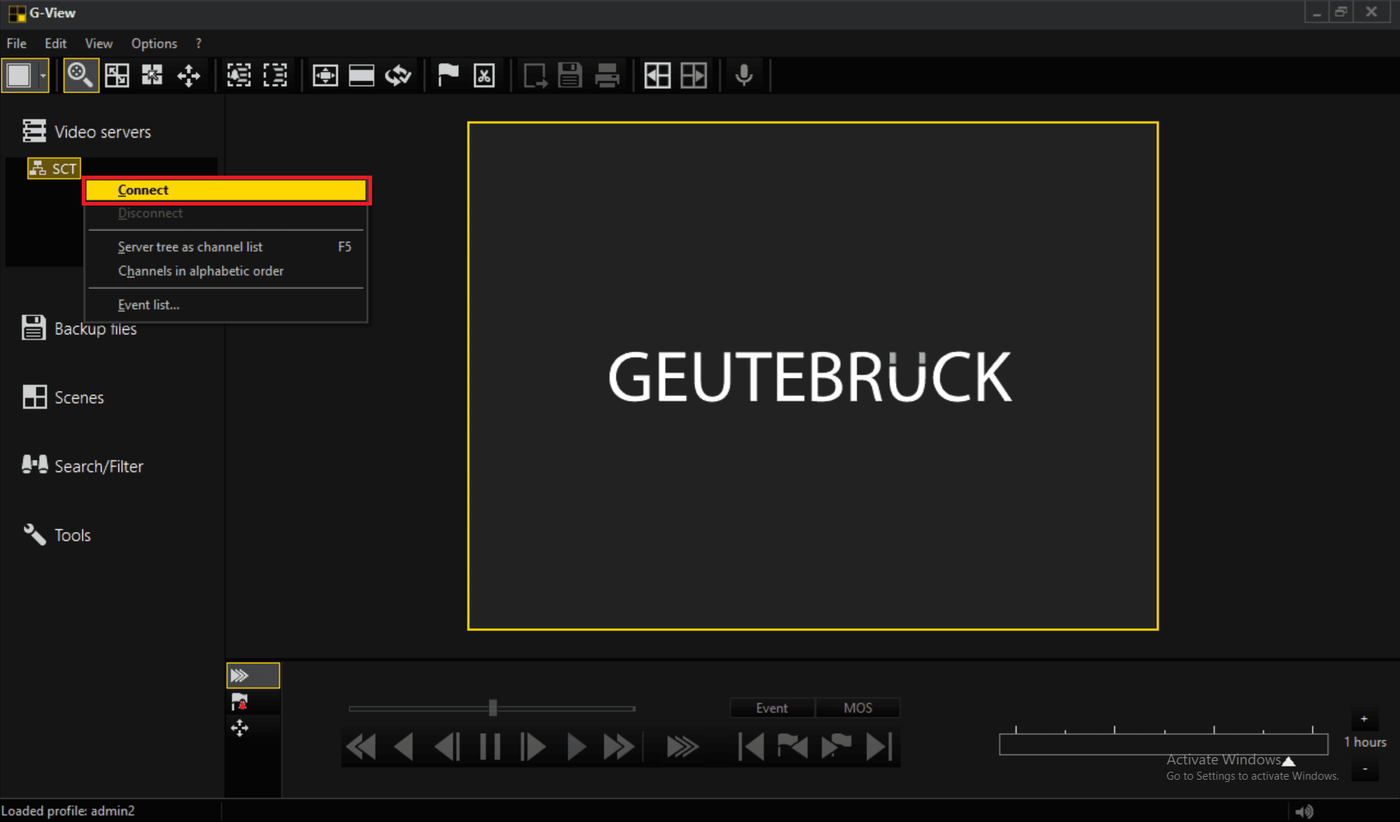
Task: Click the printer icon in toolbar
Action: click(x=607, y=75)
